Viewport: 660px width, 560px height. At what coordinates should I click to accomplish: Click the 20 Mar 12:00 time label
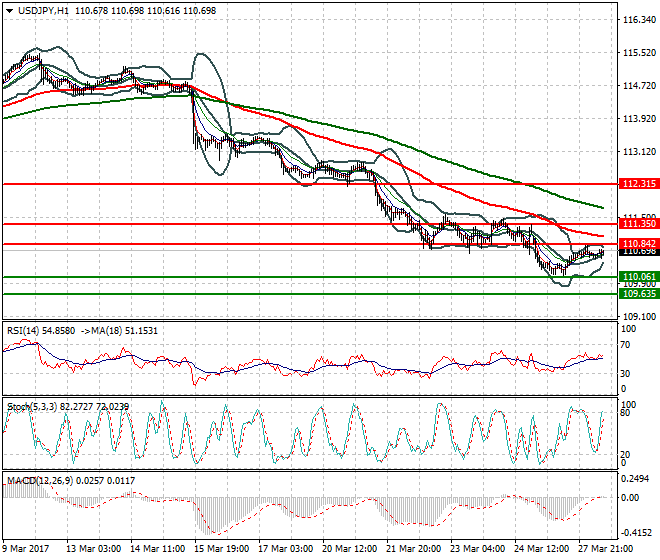pyautogui.click(x=349, y=549)
